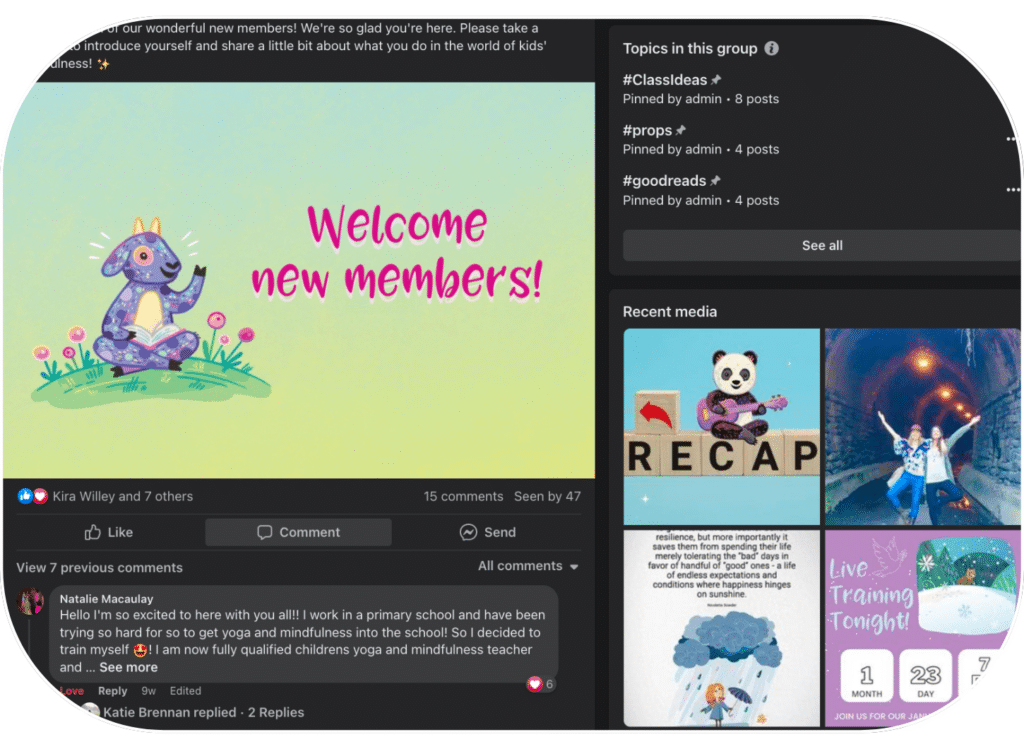Viewport: 1024px width, 749px height.
Task: View edit history via Edited label
Action: (x=185, y=691)
